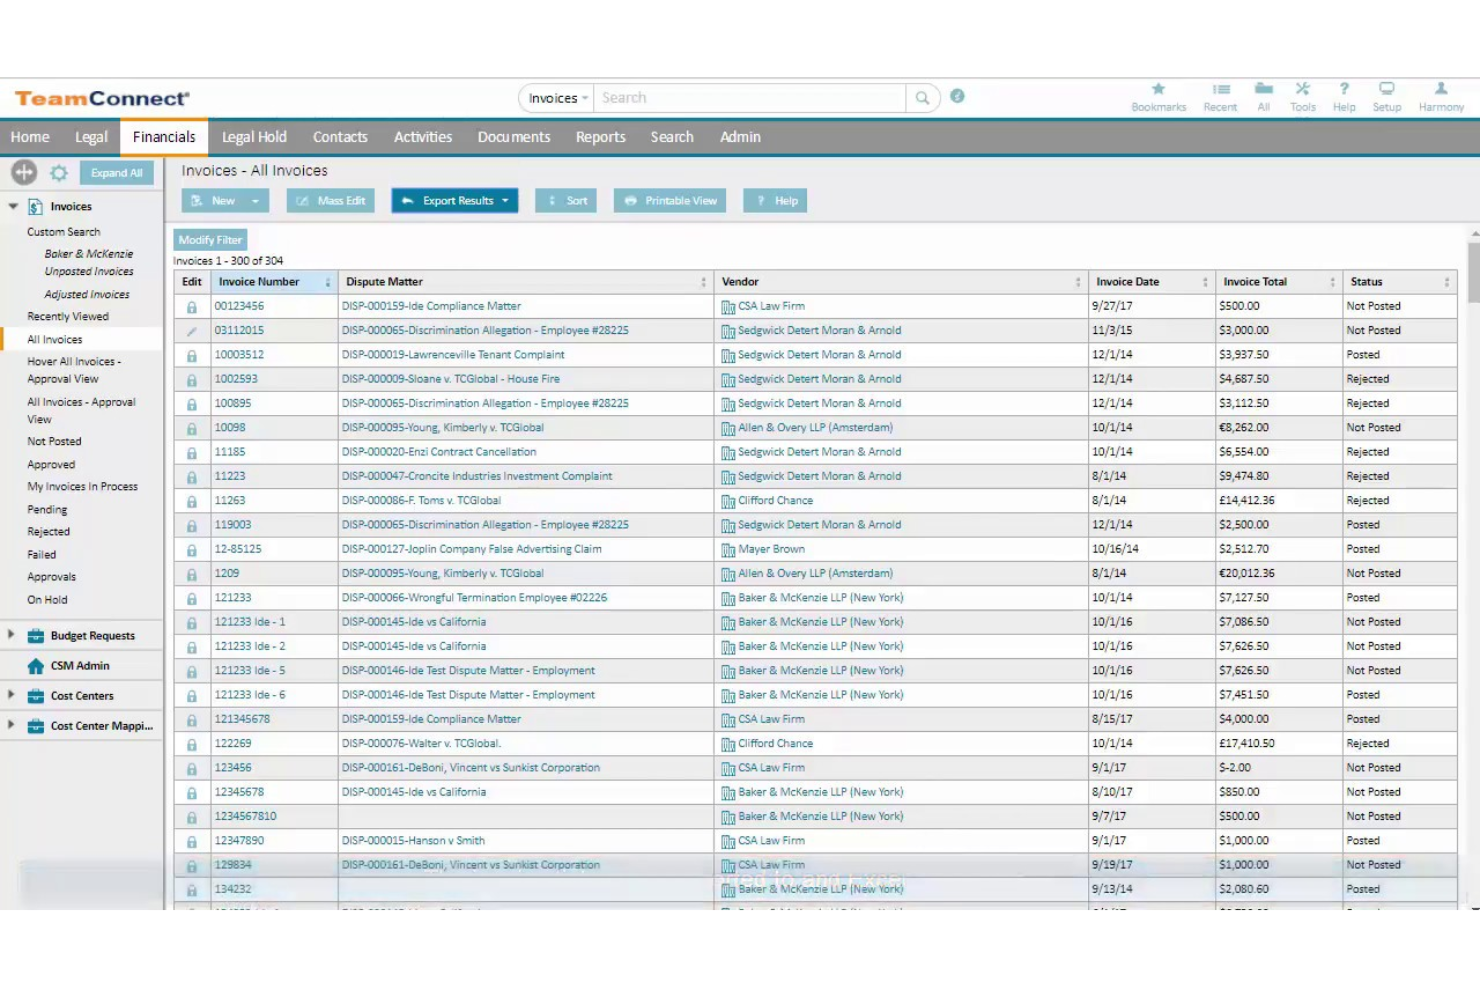This screenshot has height=987, width=1480.
Task: Expand the Cost Centers tree node
Action: pyautogui.click(x=11, y=695)
